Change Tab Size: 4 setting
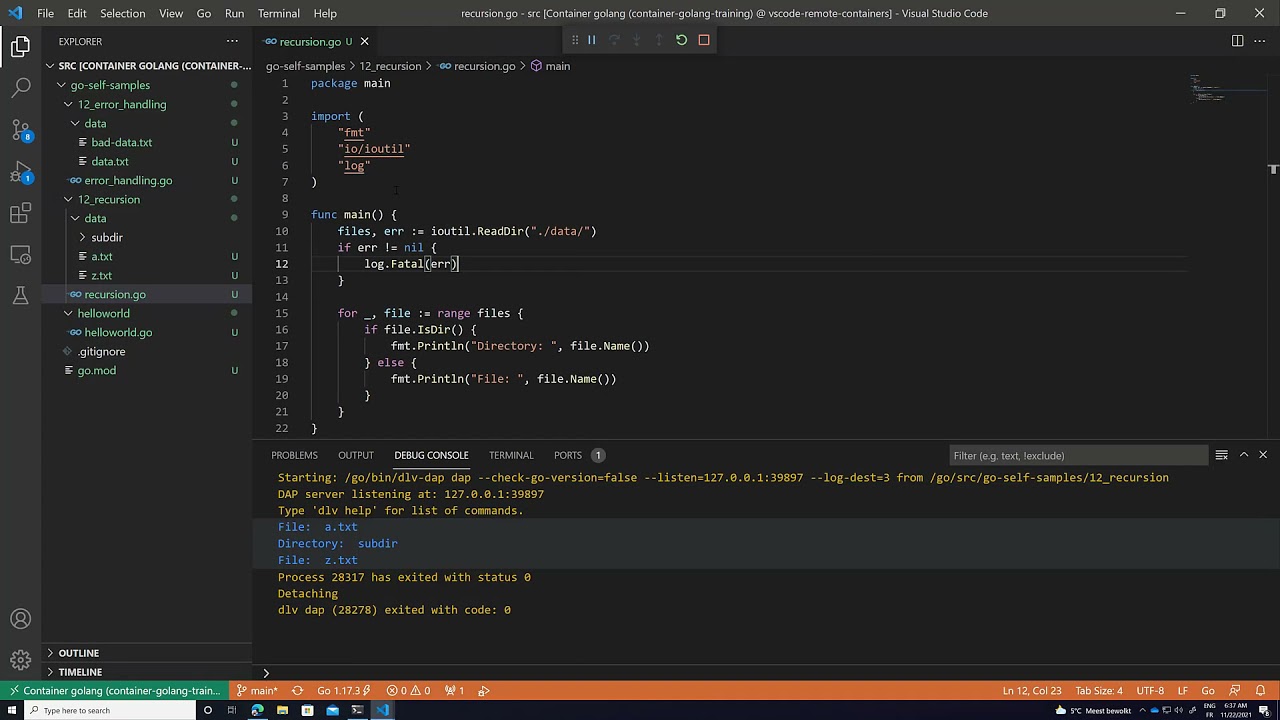1280x720 pixels. coord(1098,691)
